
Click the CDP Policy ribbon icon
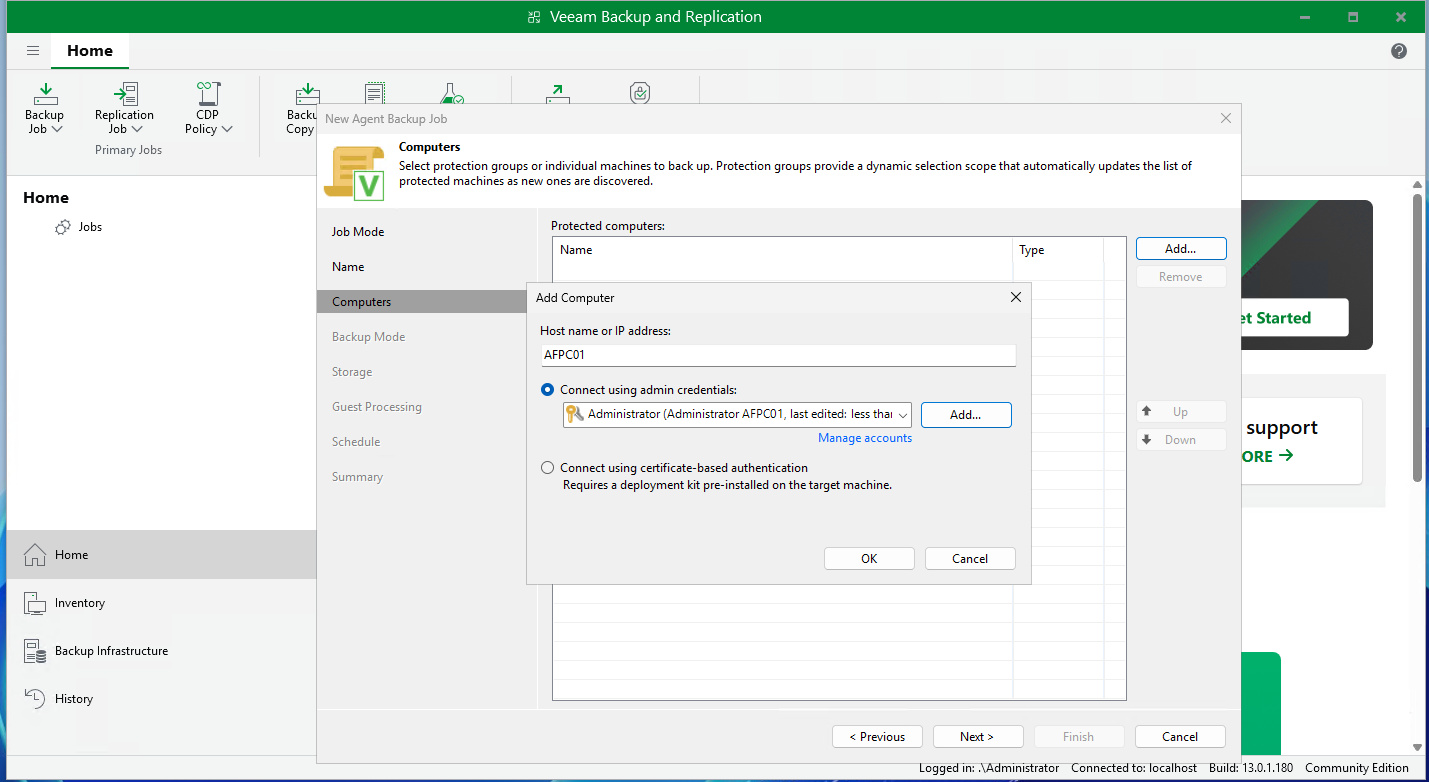(x=207, y=95)
